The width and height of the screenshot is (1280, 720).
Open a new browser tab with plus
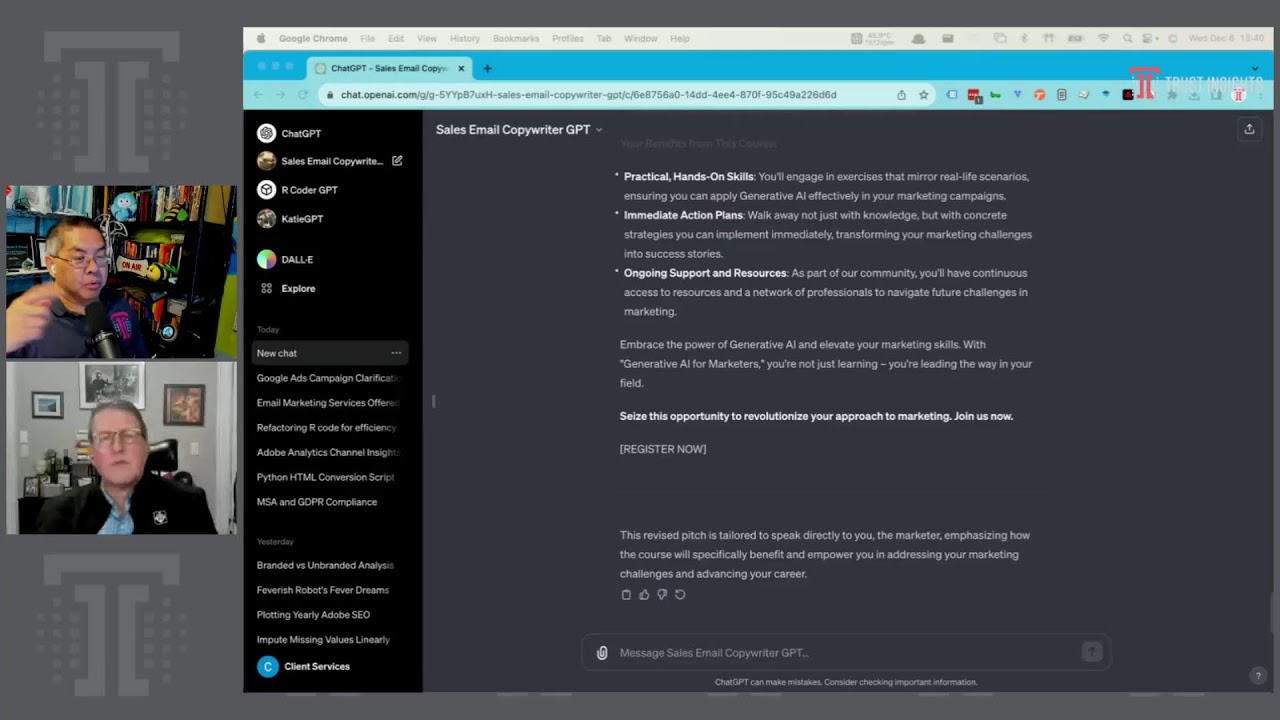[487, 68]
